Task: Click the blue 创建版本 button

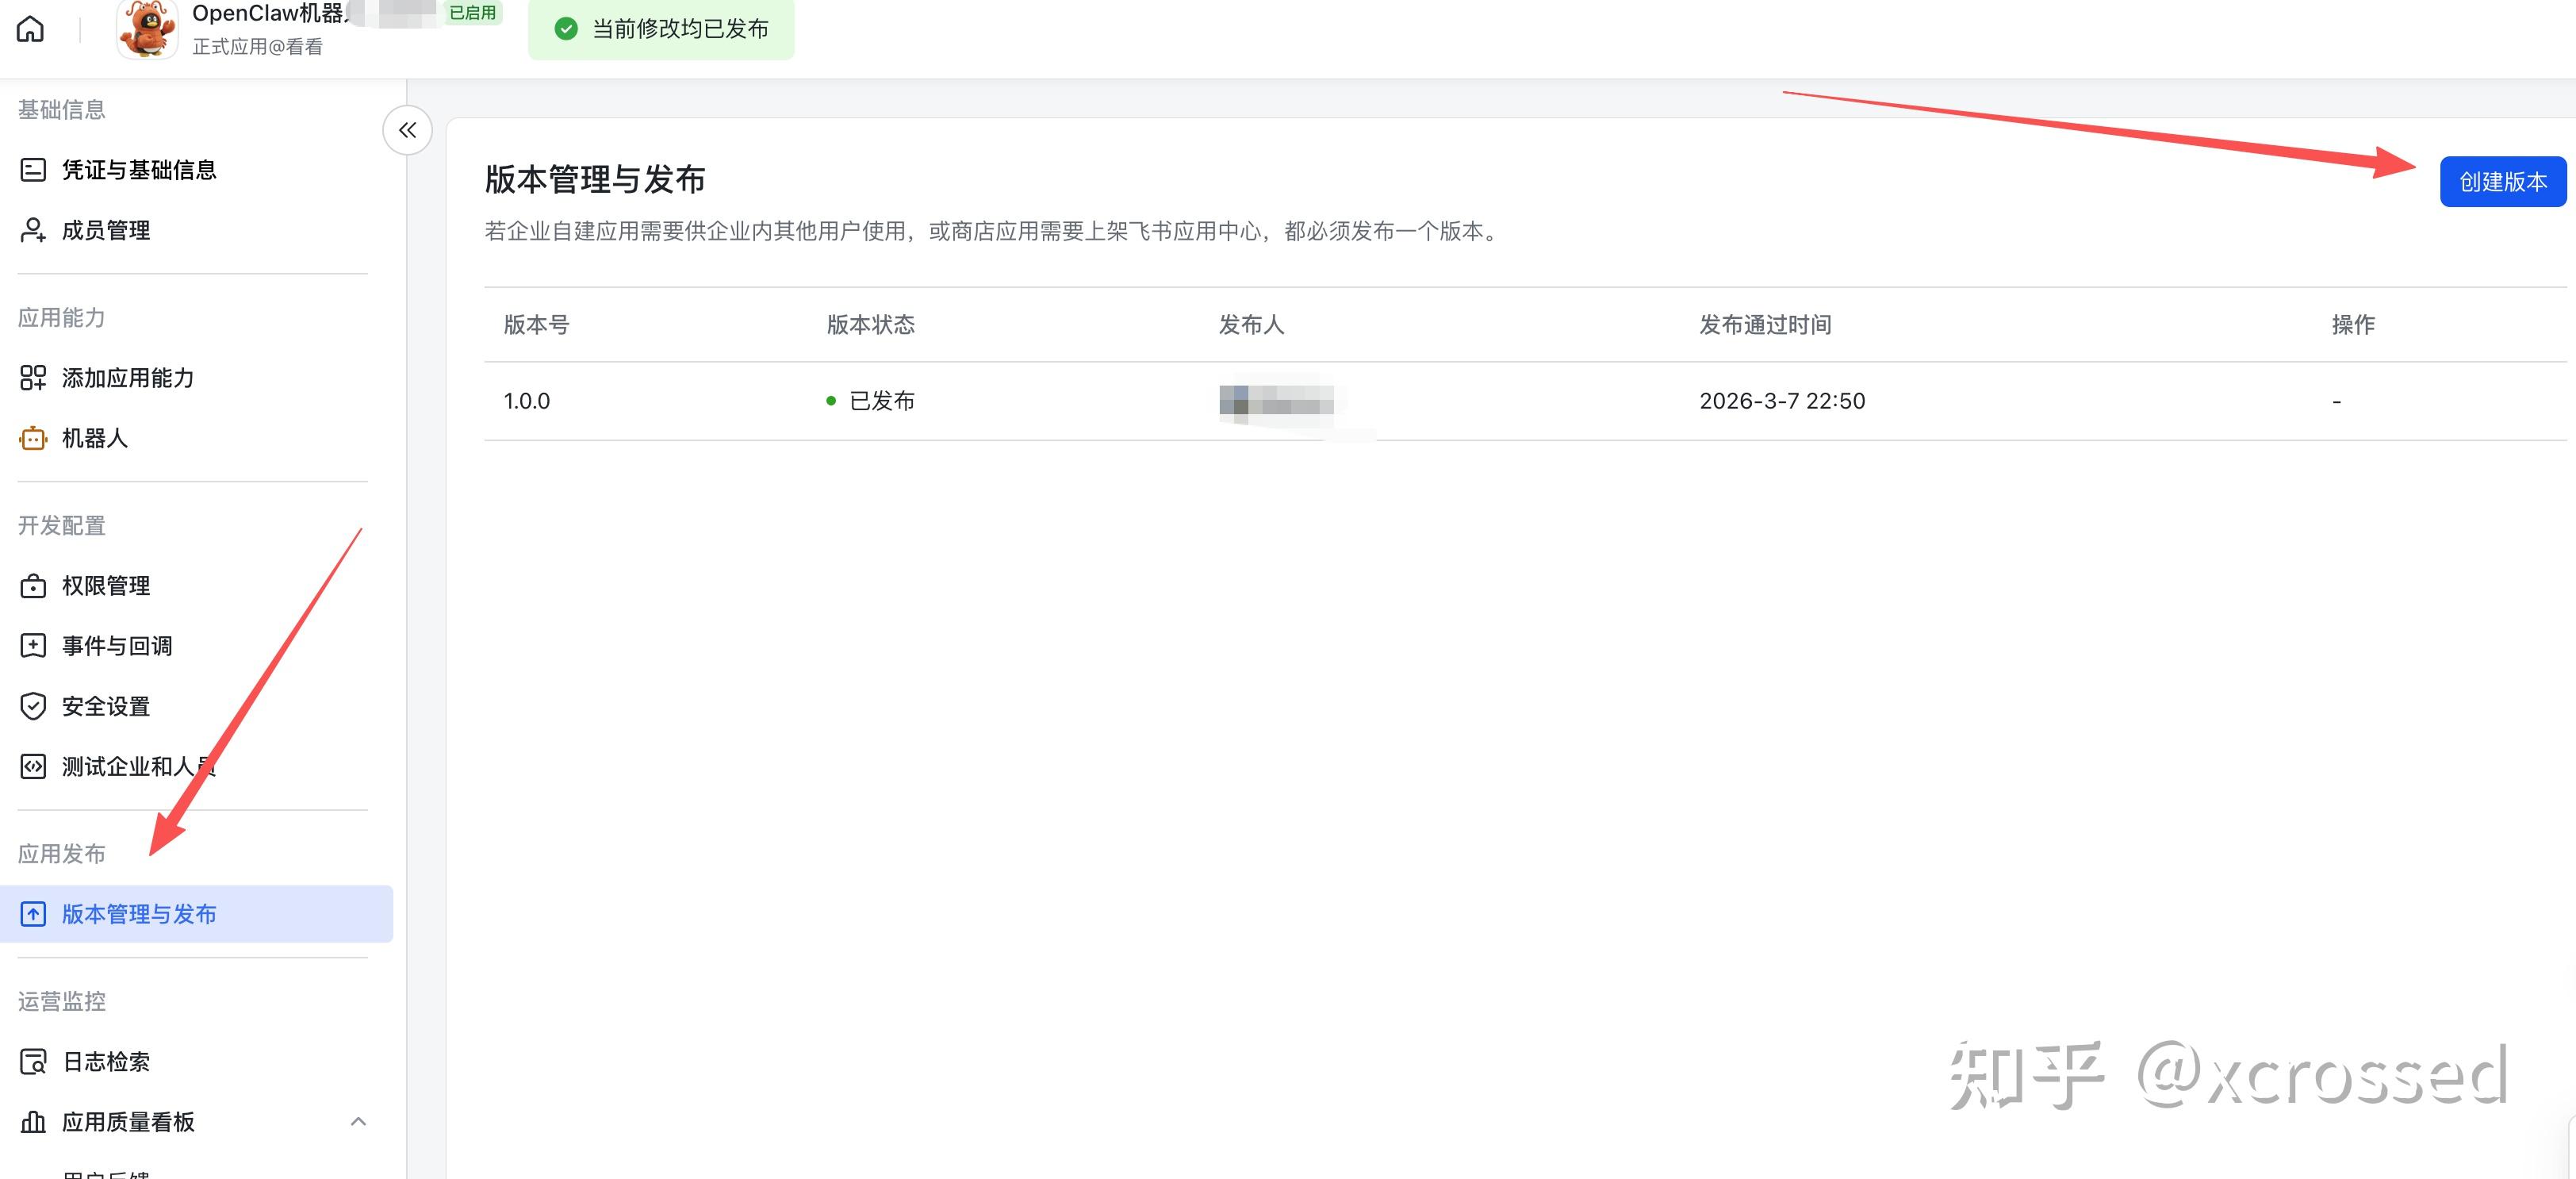Action: tap(2502, 182)
